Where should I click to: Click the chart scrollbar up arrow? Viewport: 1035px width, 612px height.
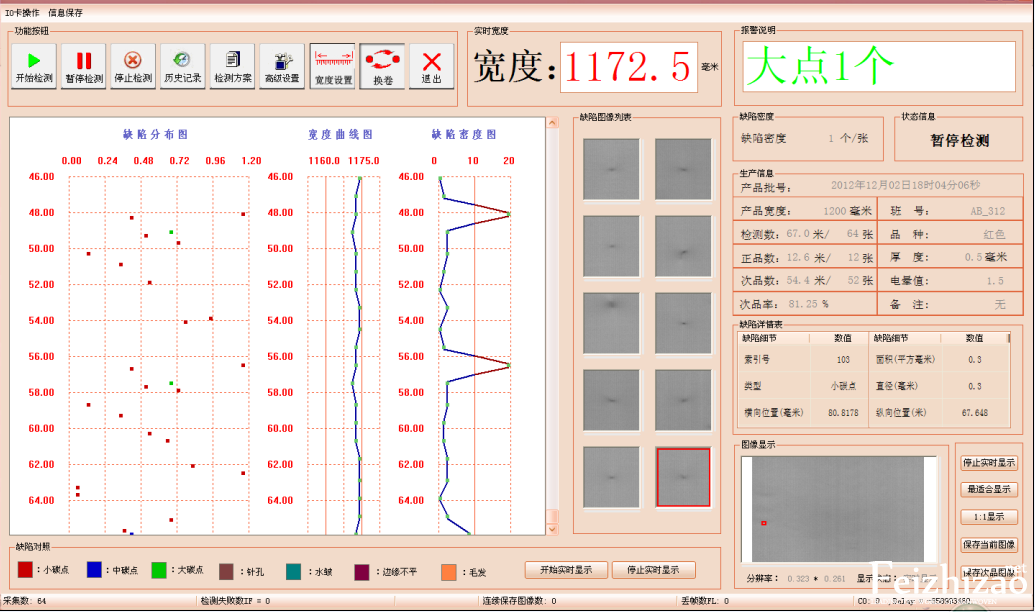(552, 123)
